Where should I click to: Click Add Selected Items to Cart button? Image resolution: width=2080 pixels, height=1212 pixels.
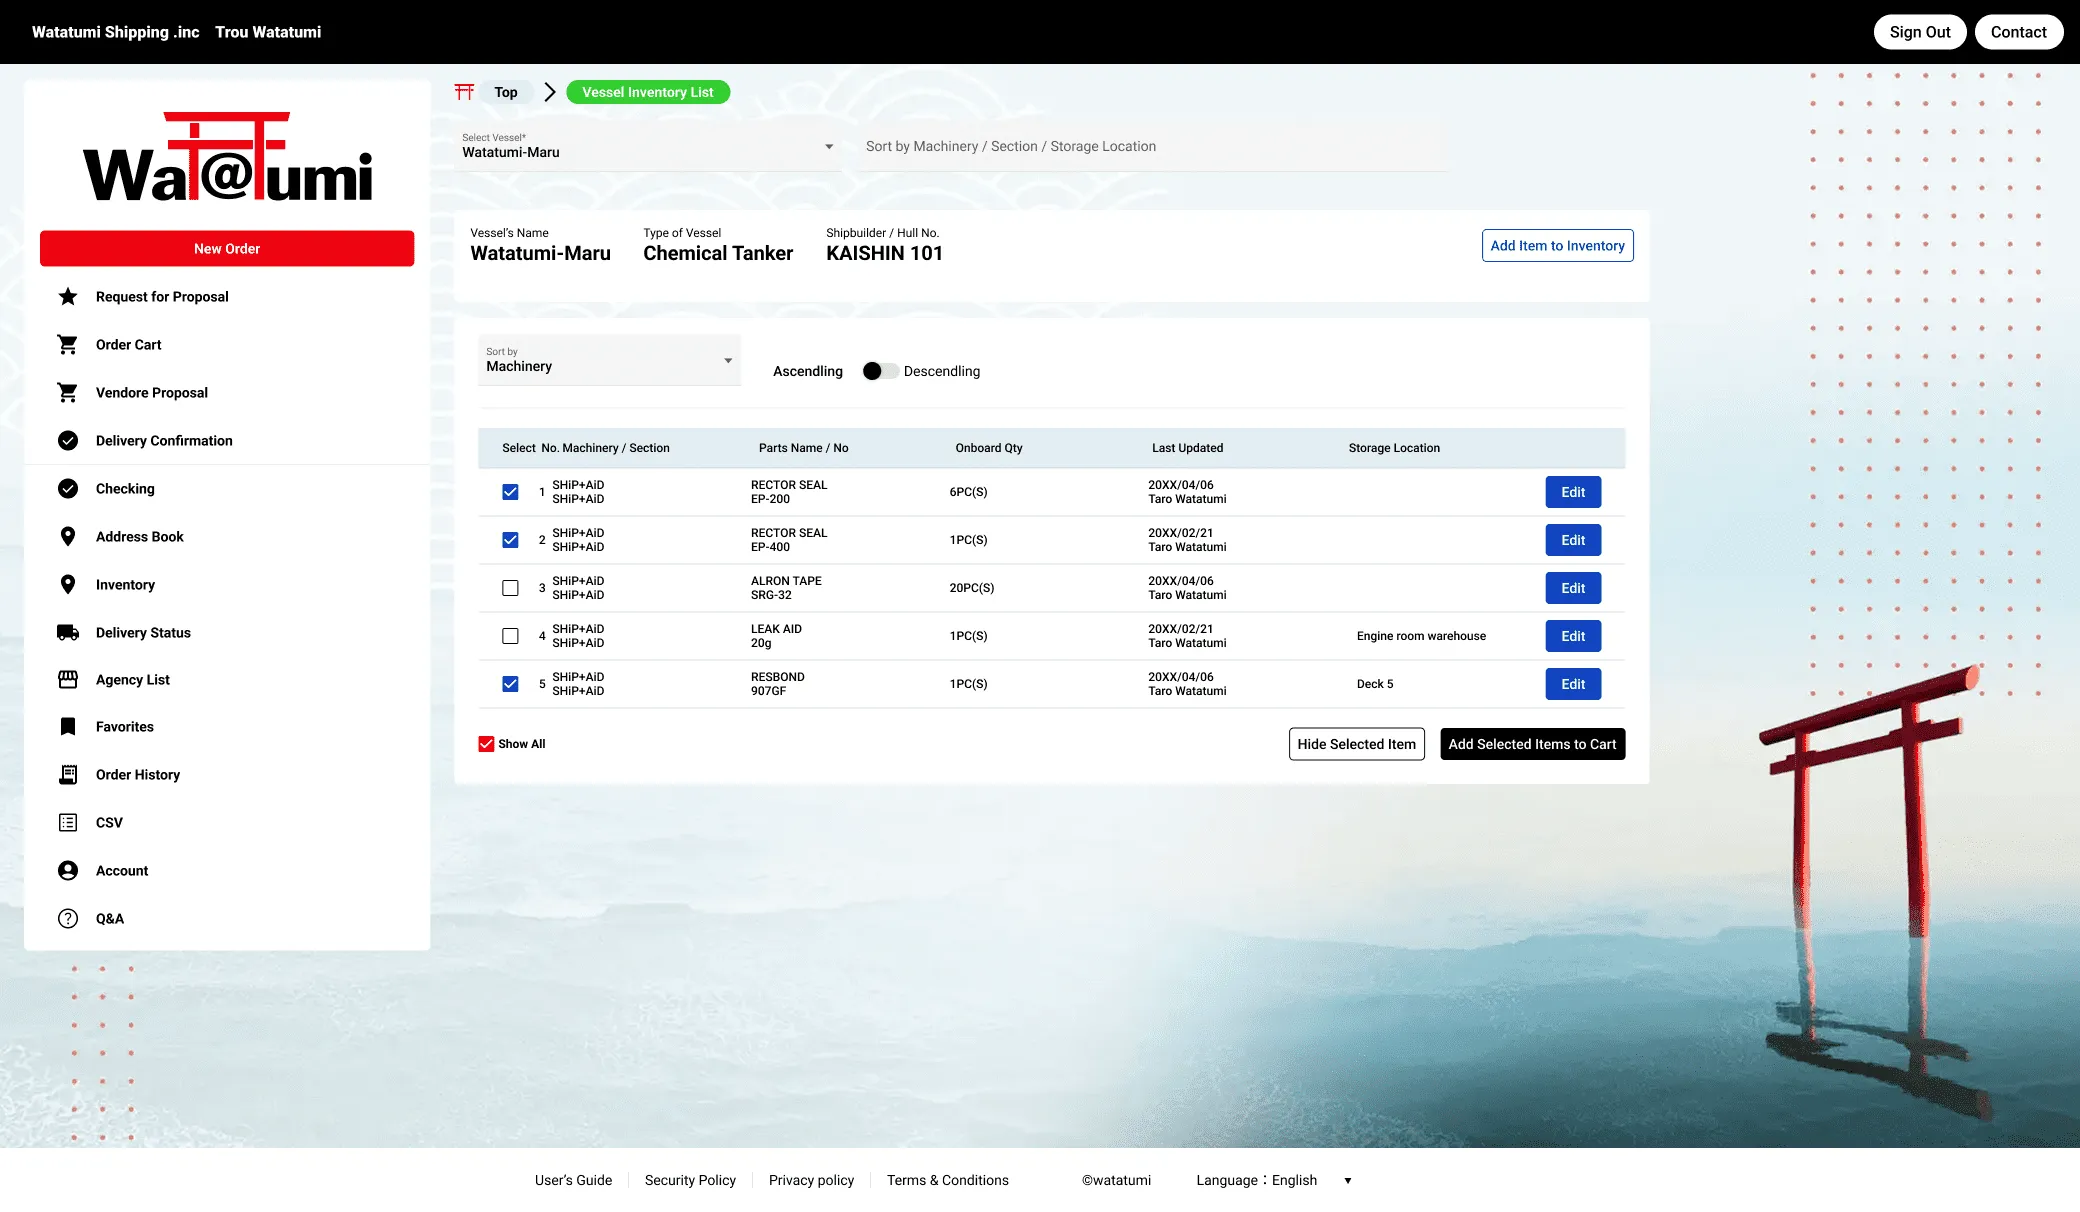pos(1531,744)
